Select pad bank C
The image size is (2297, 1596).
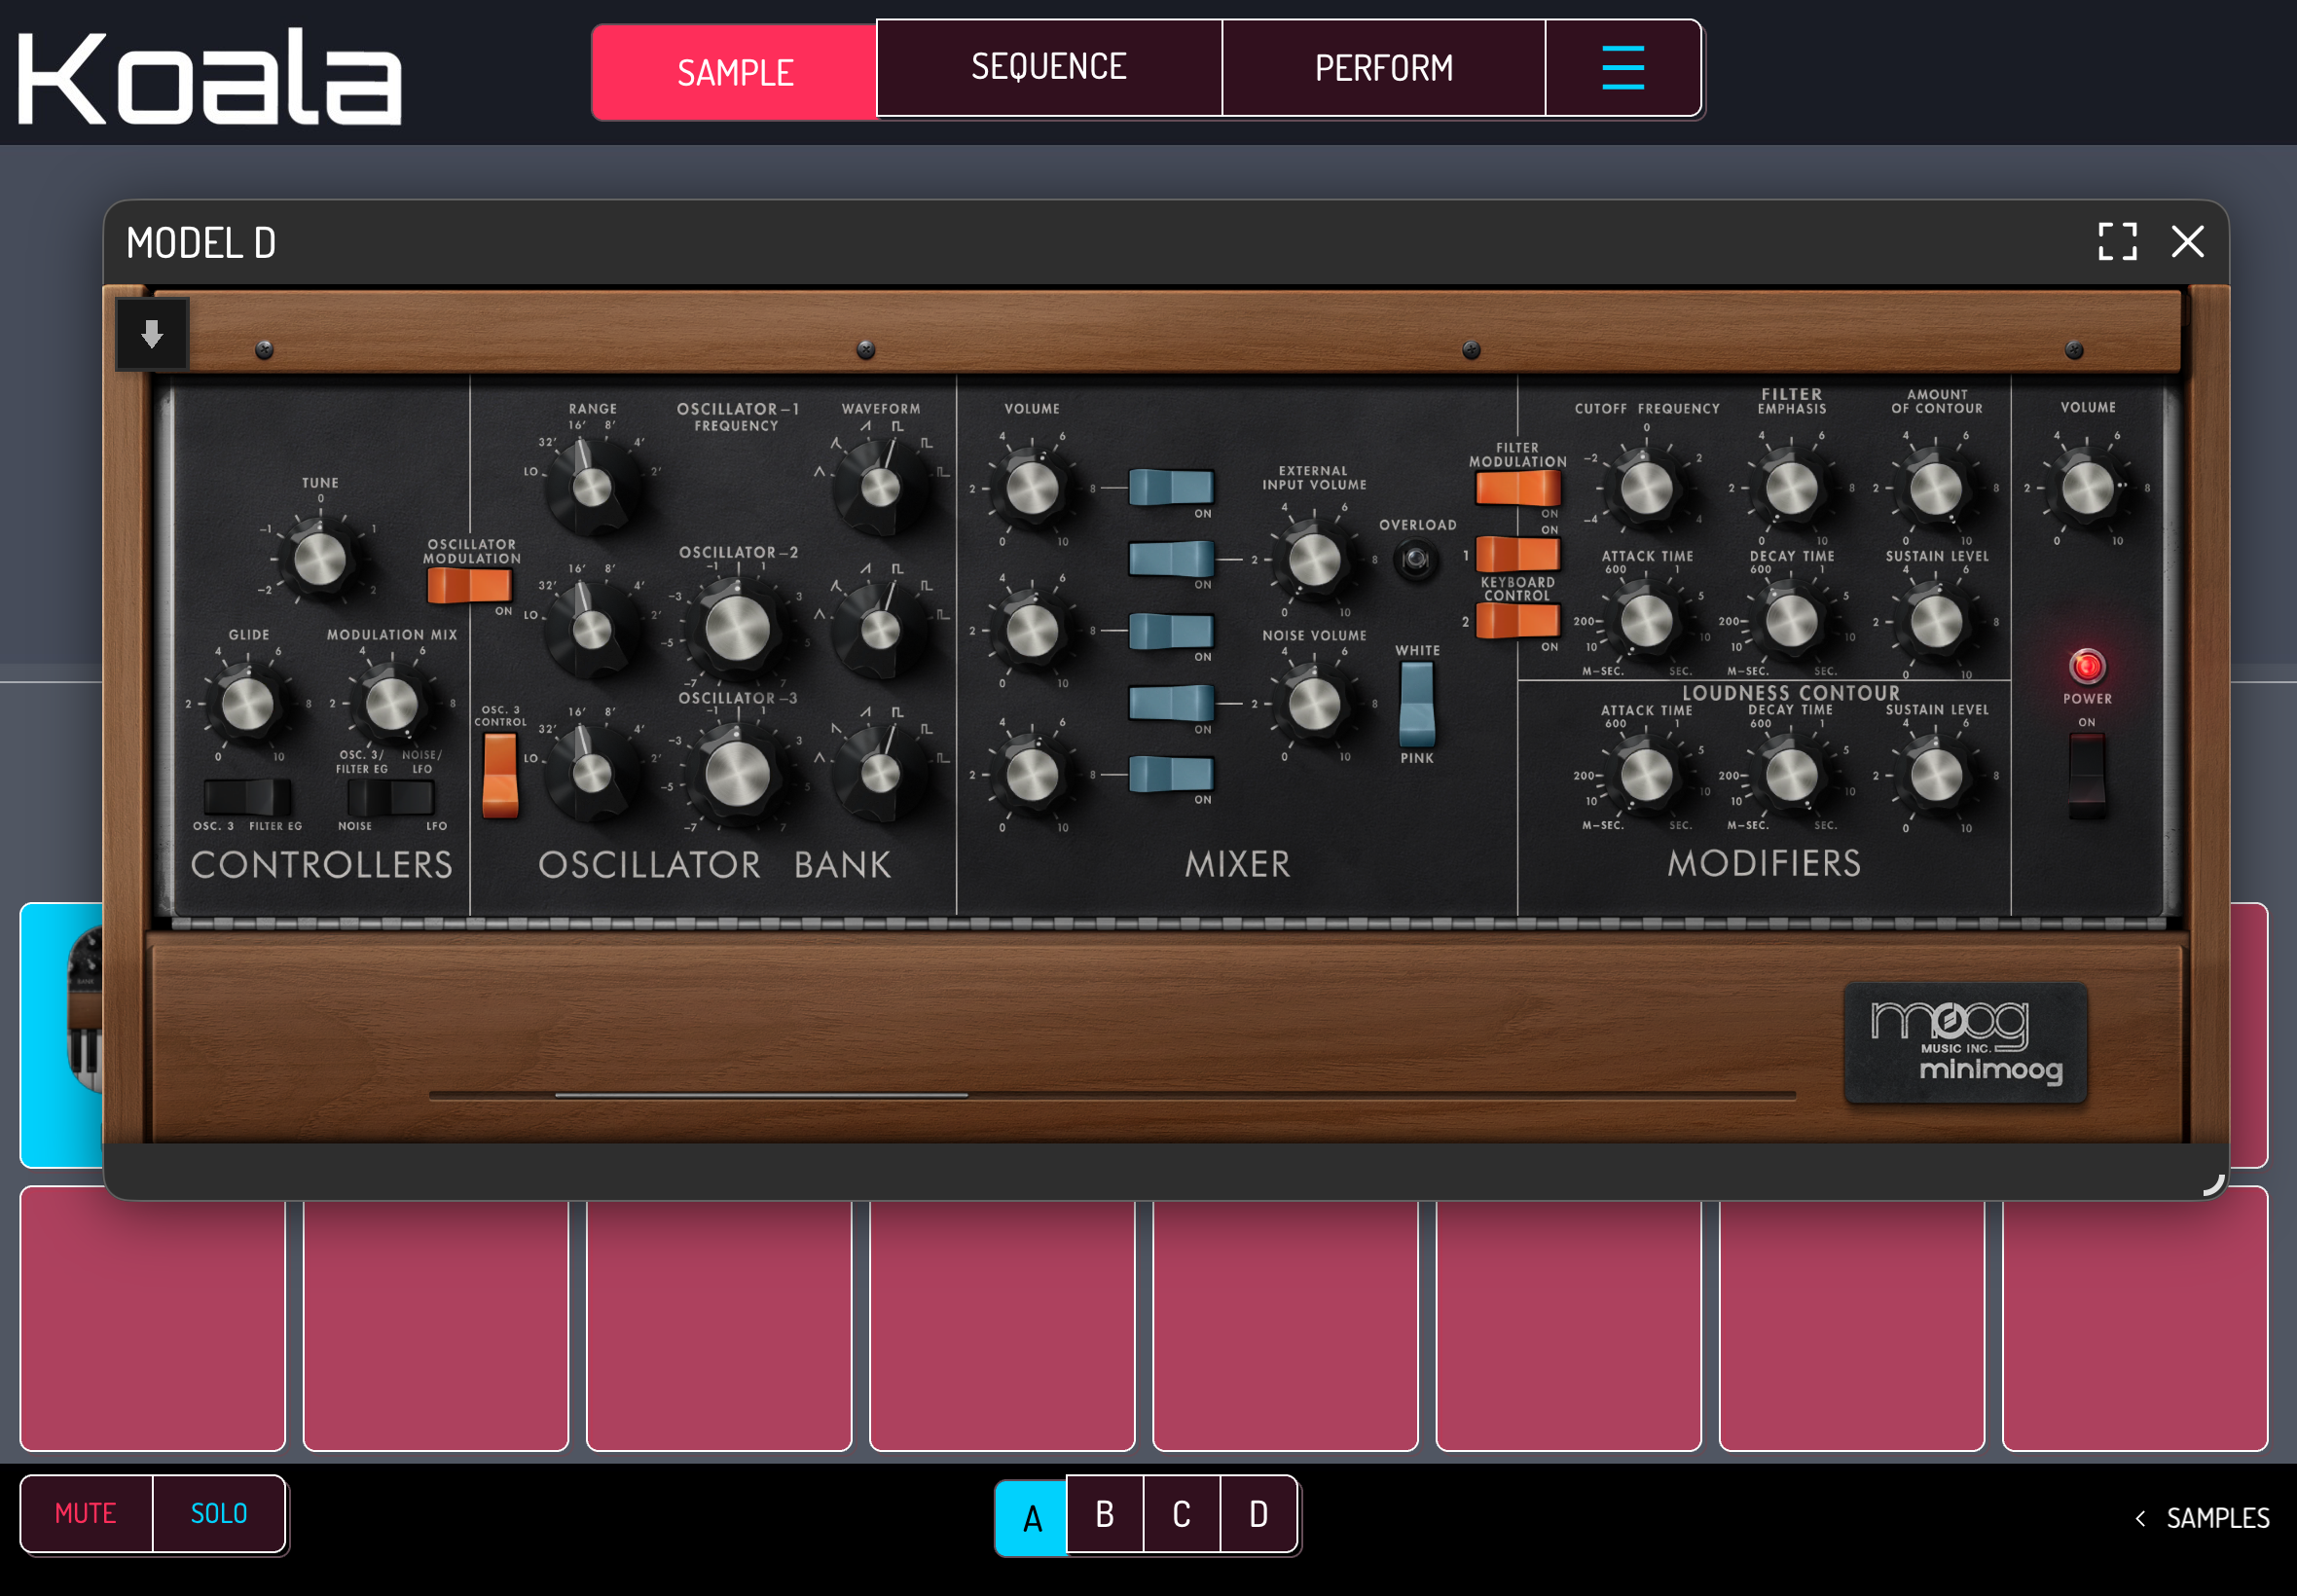coord(1182,1514)
